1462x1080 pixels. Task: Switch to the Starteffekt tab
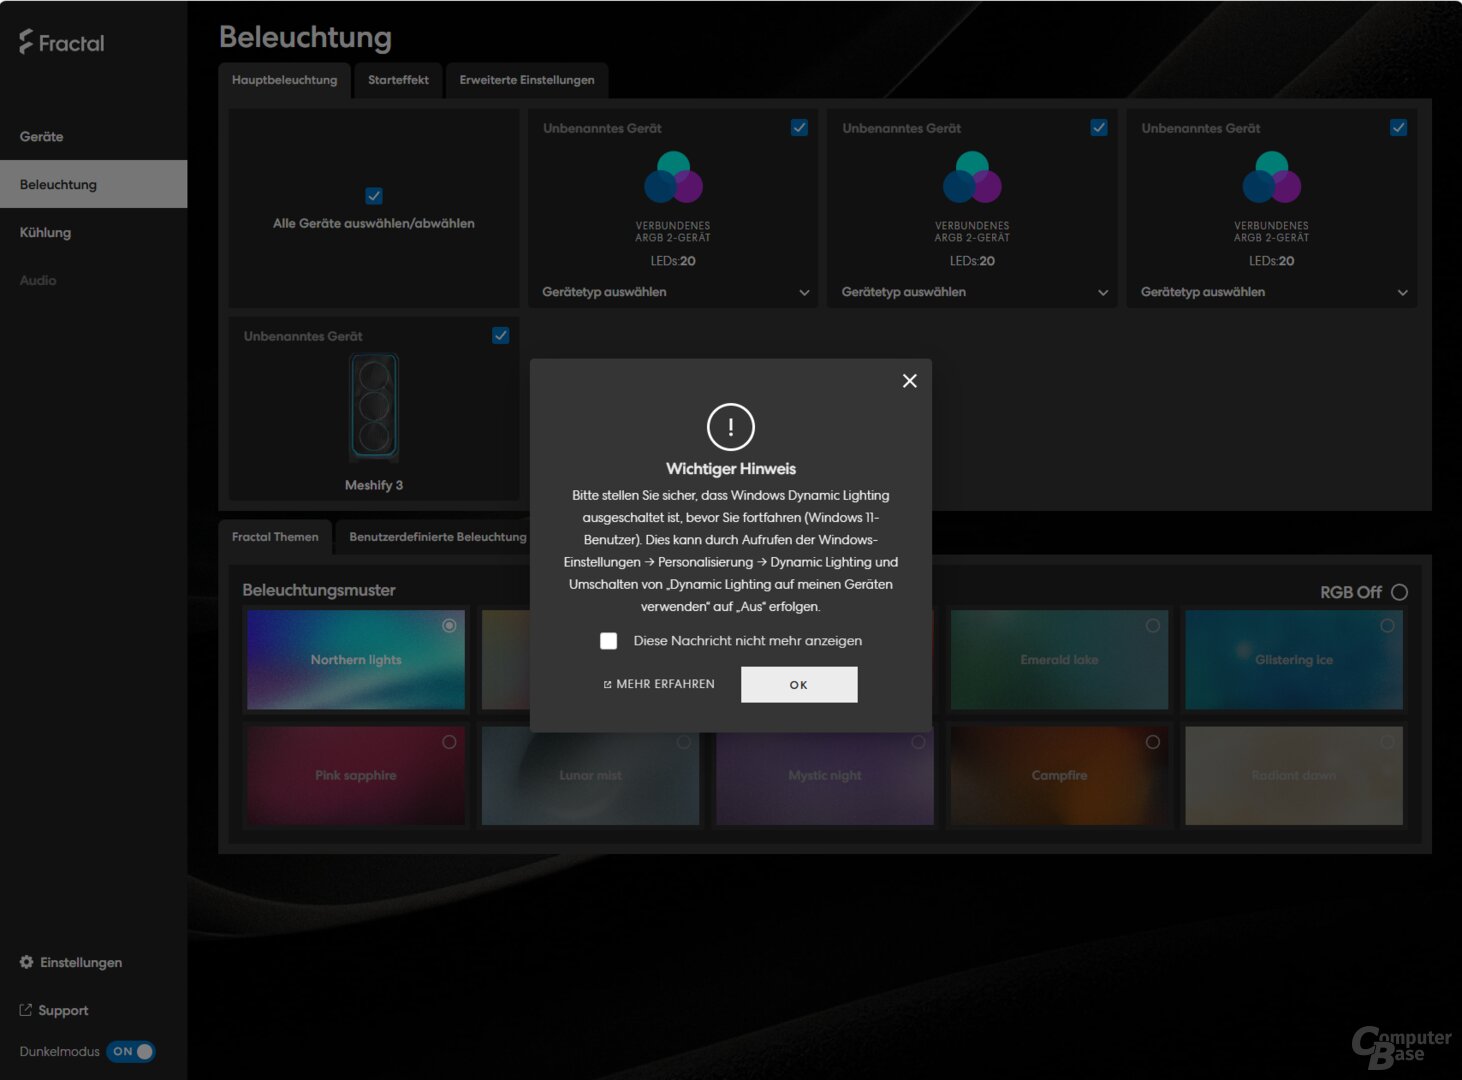(x=398, y=80)
